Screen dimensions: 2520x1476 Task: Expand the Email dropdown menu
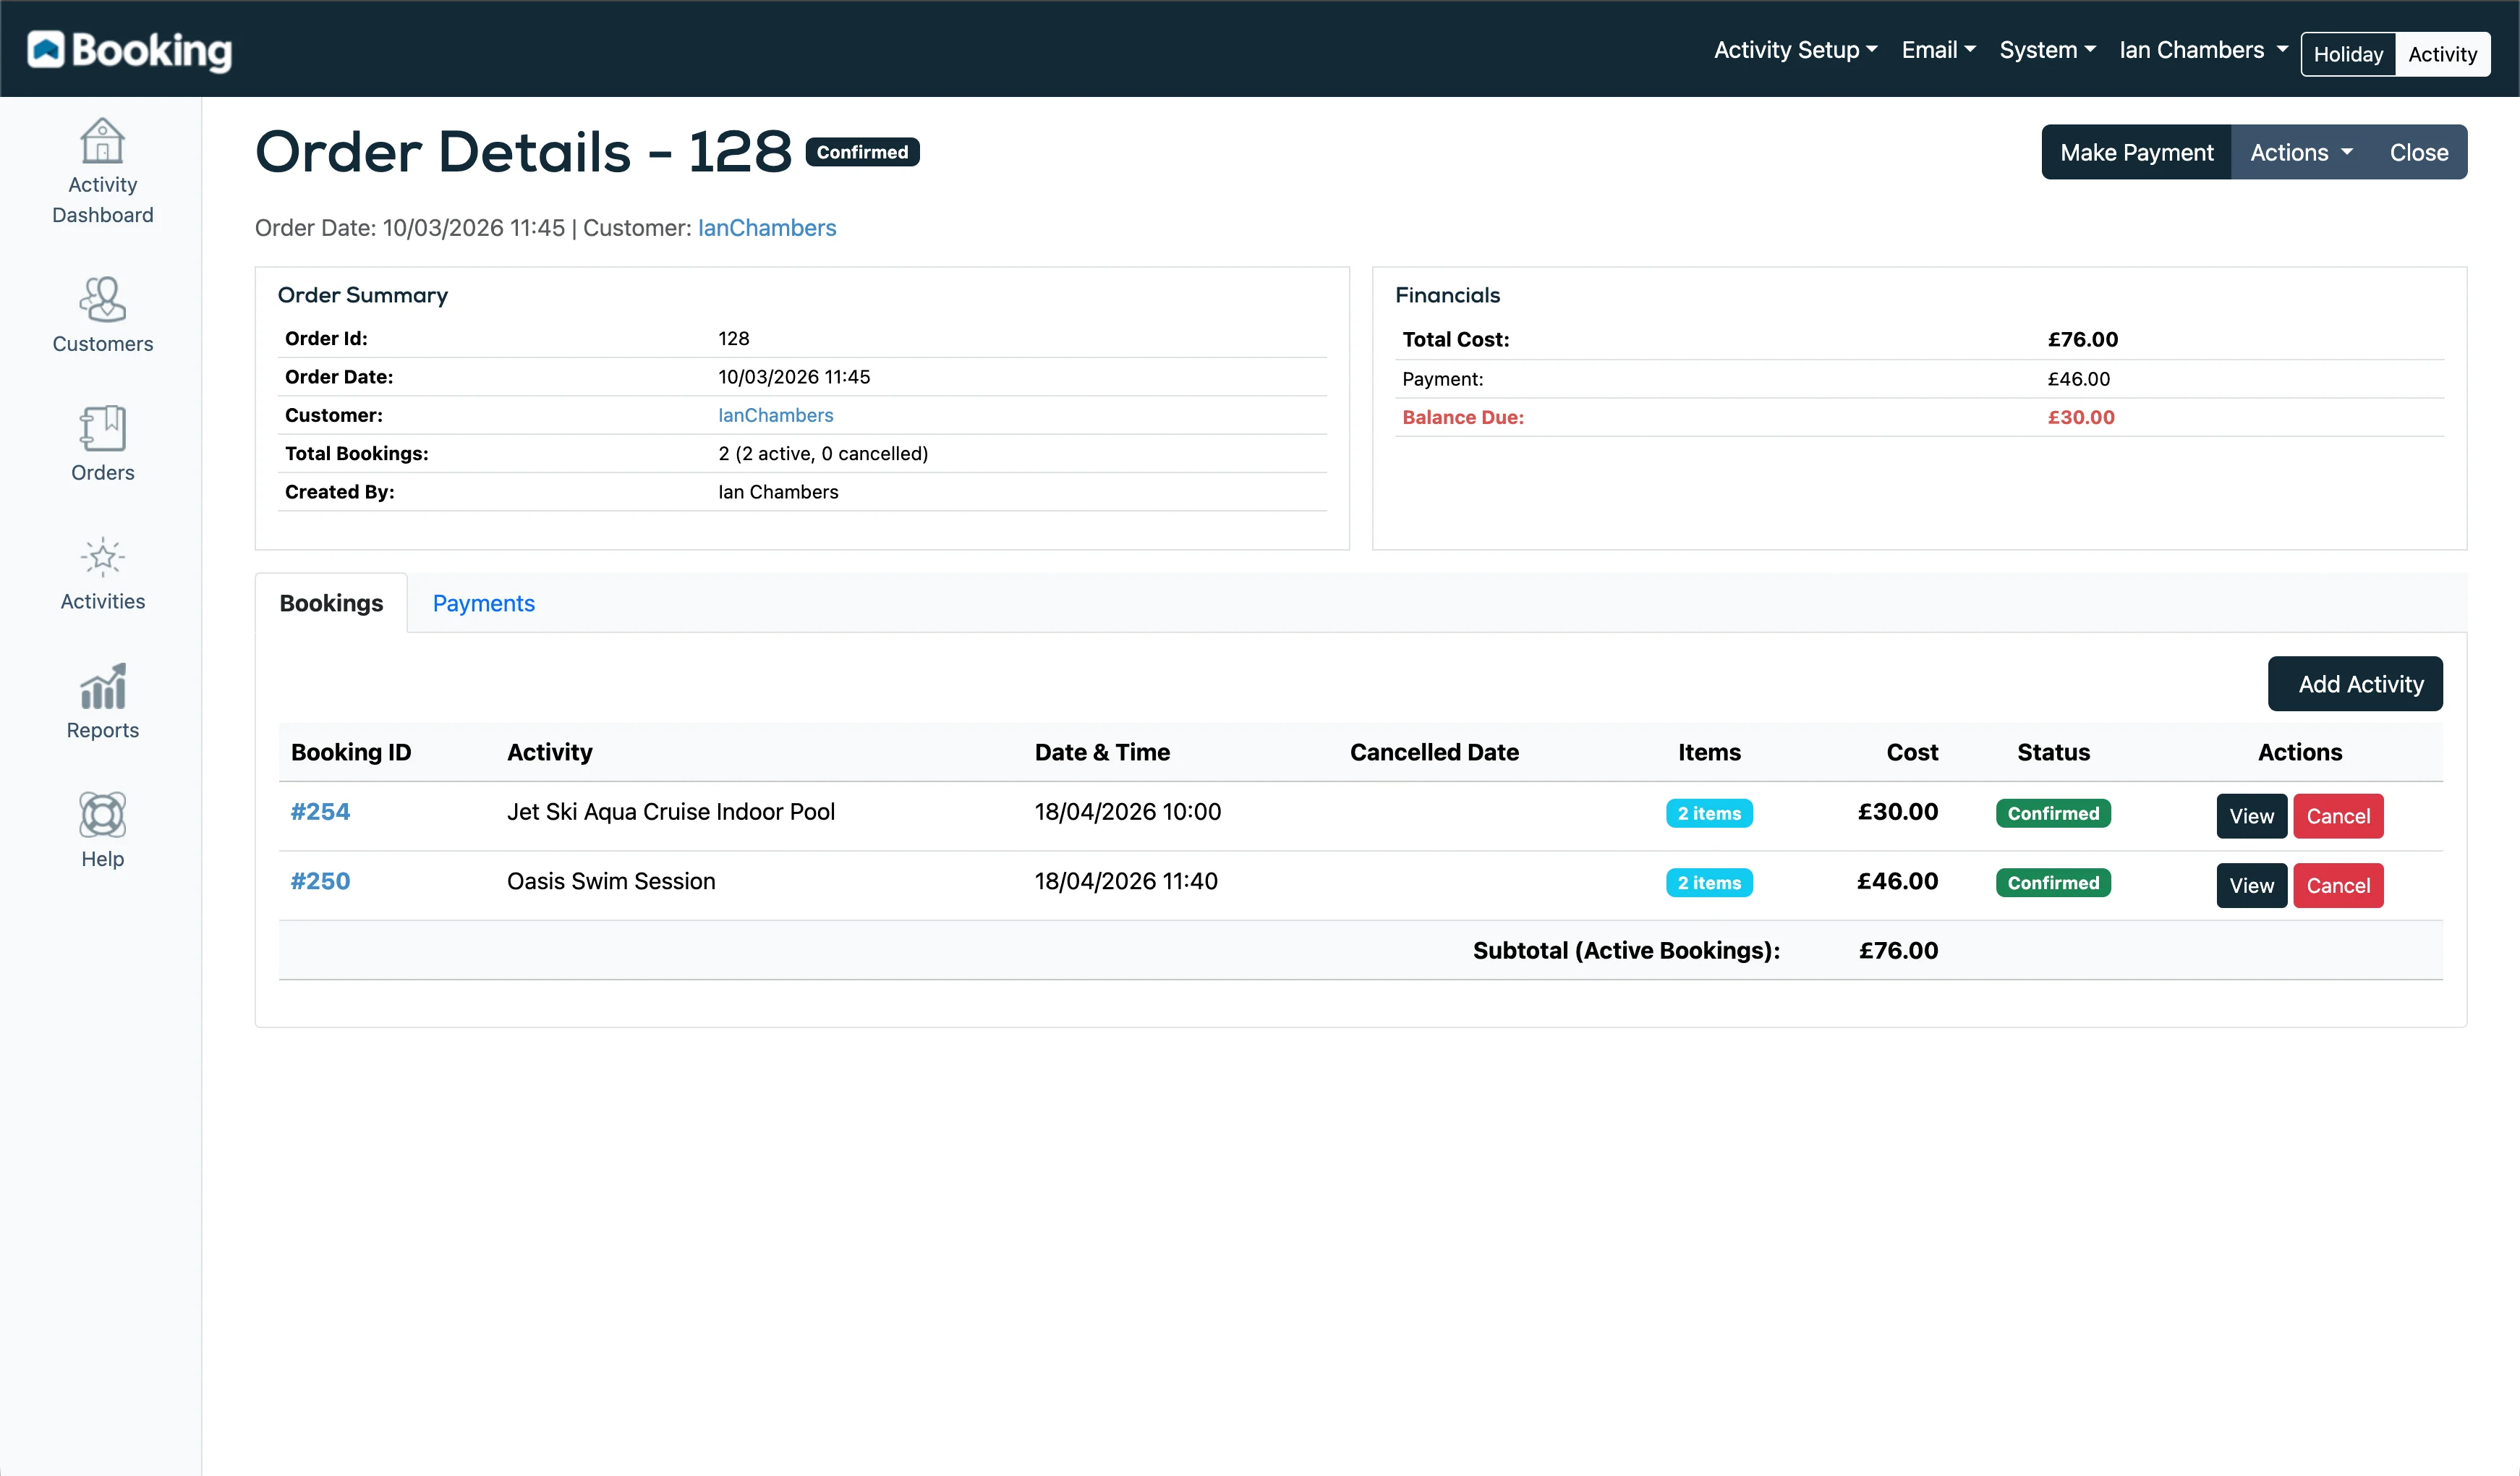point(1938,50)
